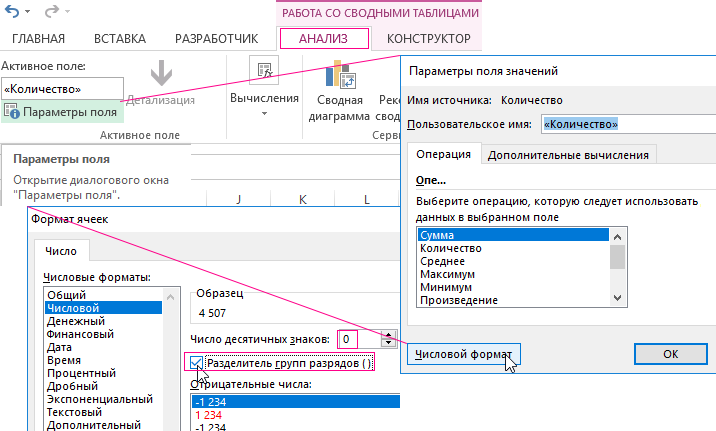The width and height of the screenshot is (716, 431).
Task: Select the Дата number format
Action: [x=104, y=347]
